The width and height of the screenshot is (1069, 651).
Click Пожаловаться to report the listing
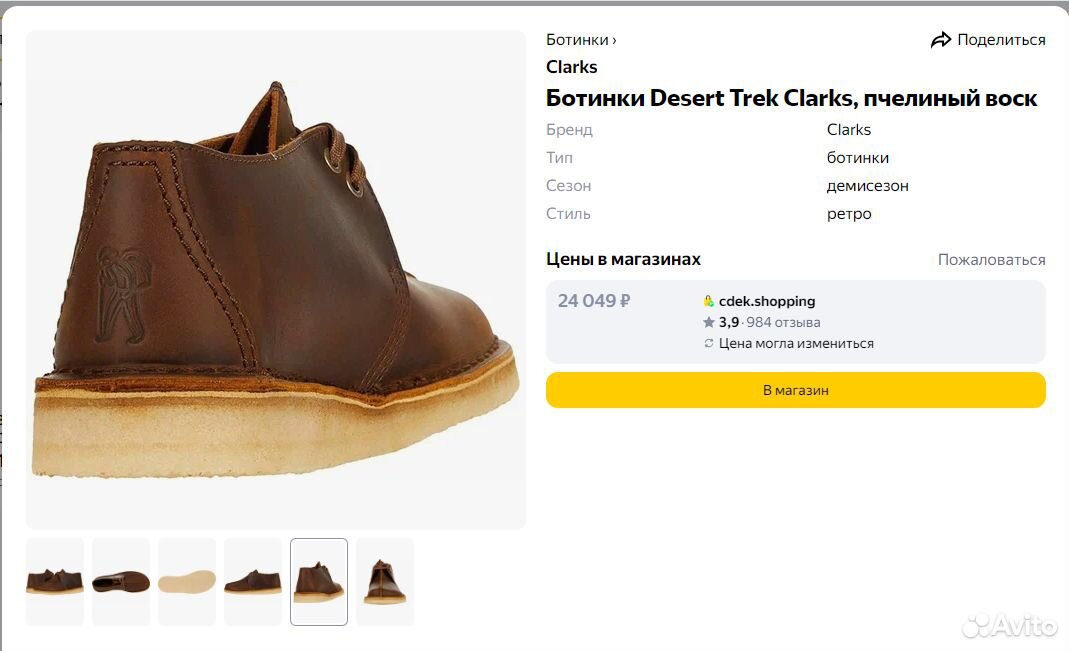(x=991, y=260)
